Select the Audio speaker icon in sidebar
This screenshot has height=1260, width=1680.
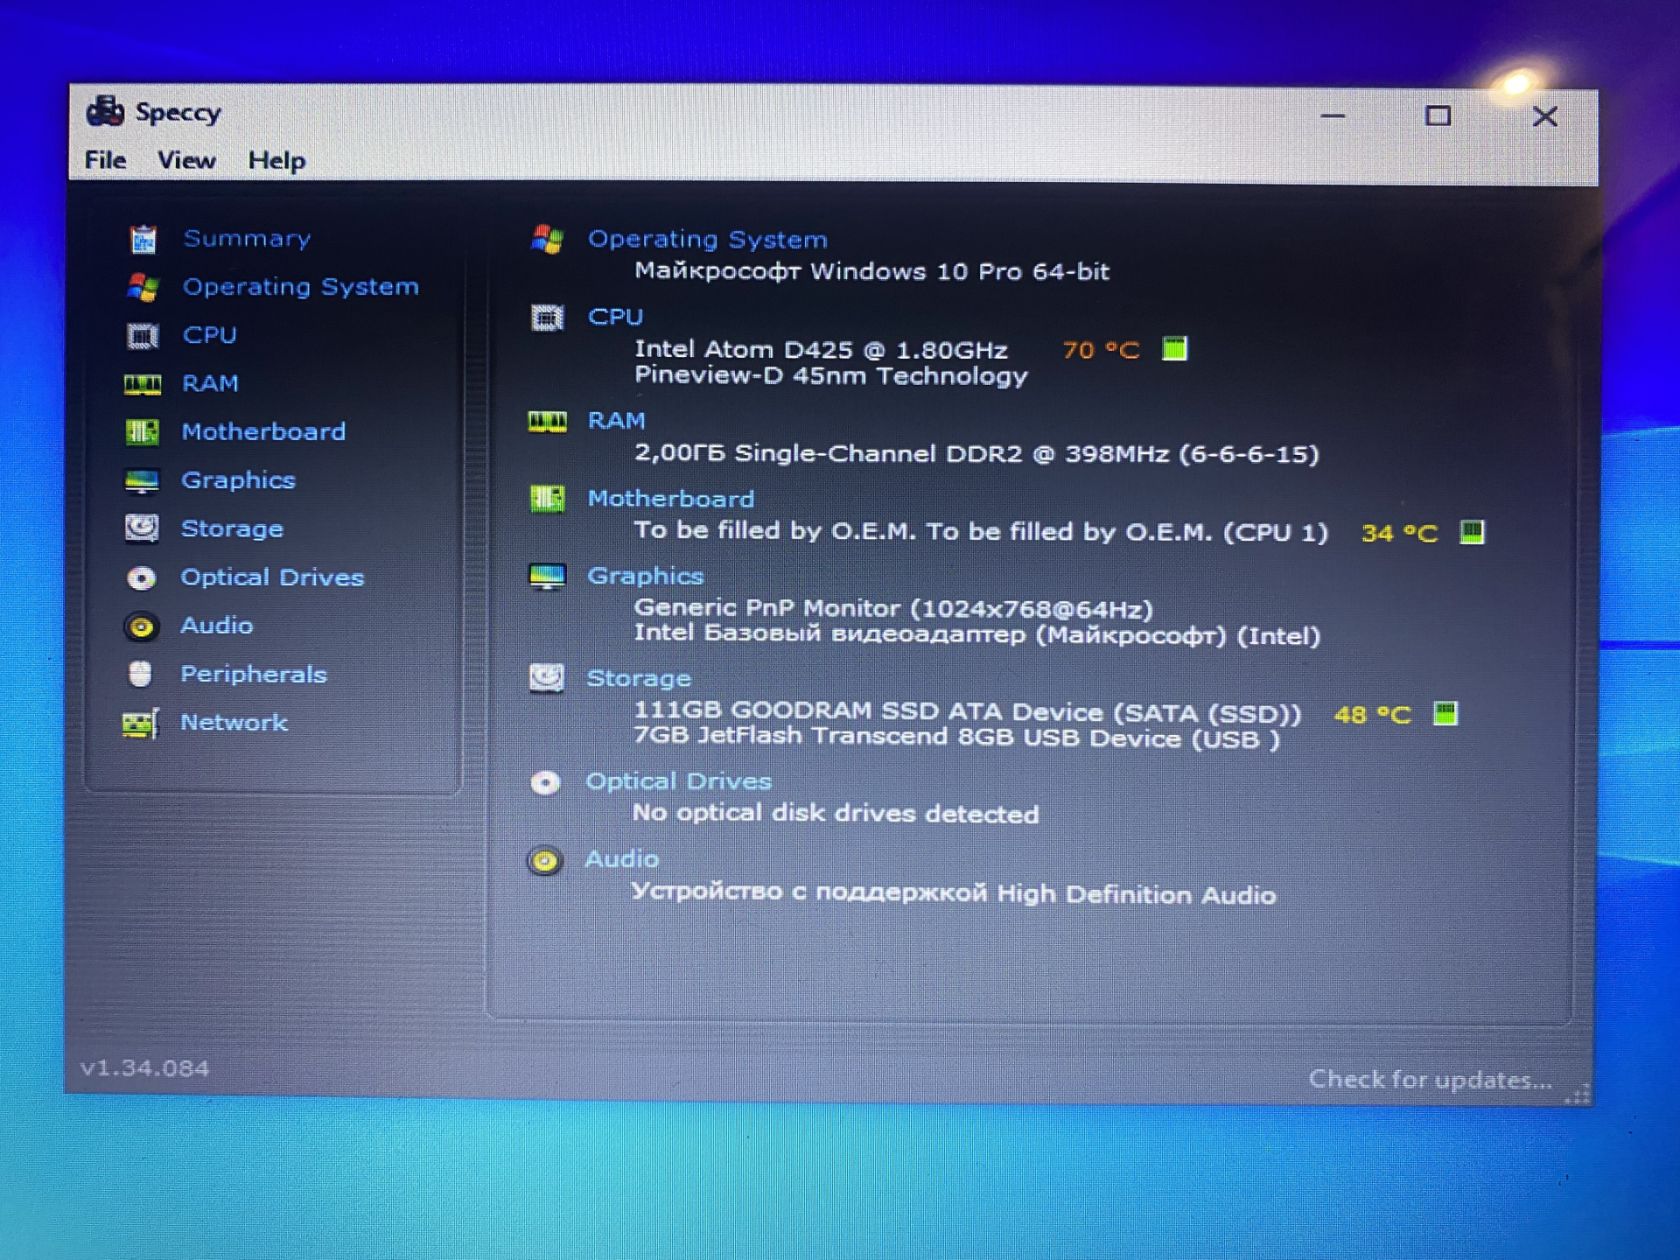coord(141,627)
